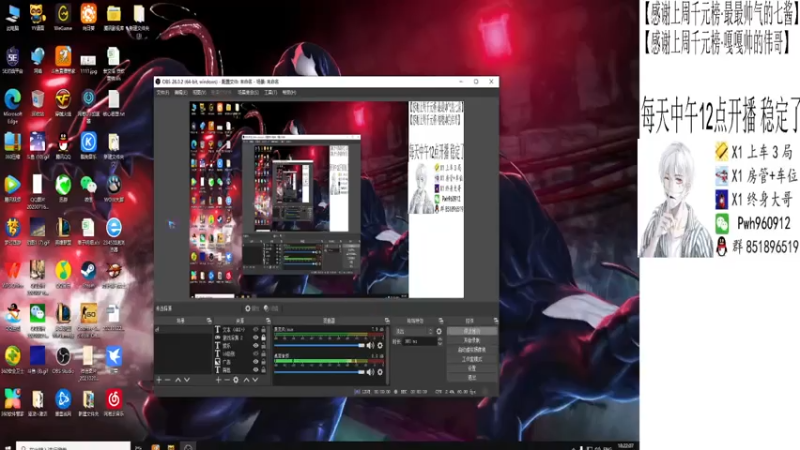Open OBS Studio desktop shortcut

(63, 359)
